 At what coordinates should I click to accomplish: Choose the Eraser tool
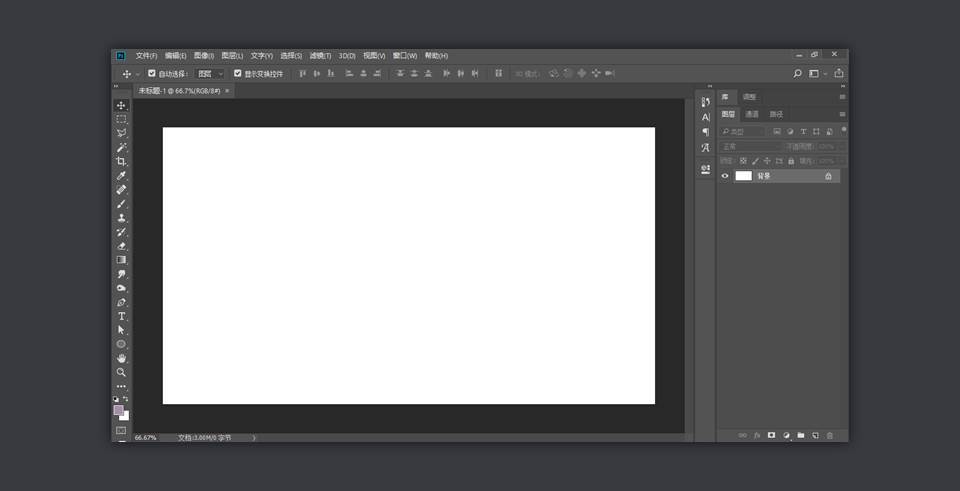[121, 245]
